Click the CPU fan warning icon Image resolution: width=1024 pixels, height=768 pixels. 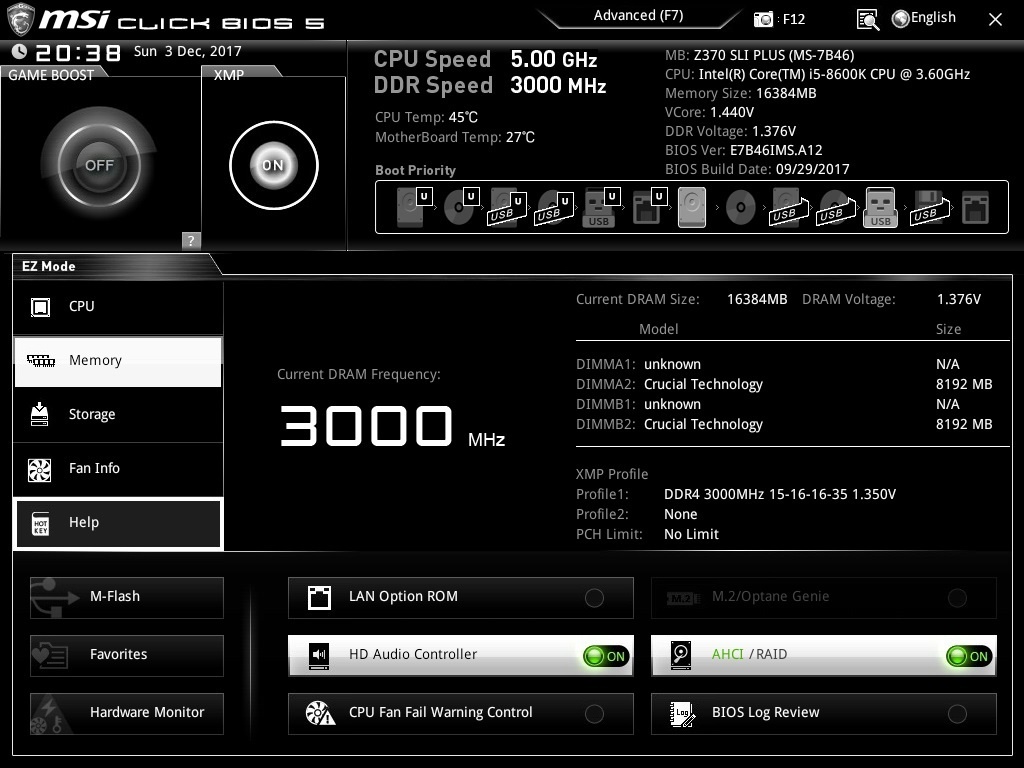tap(320, 713)
